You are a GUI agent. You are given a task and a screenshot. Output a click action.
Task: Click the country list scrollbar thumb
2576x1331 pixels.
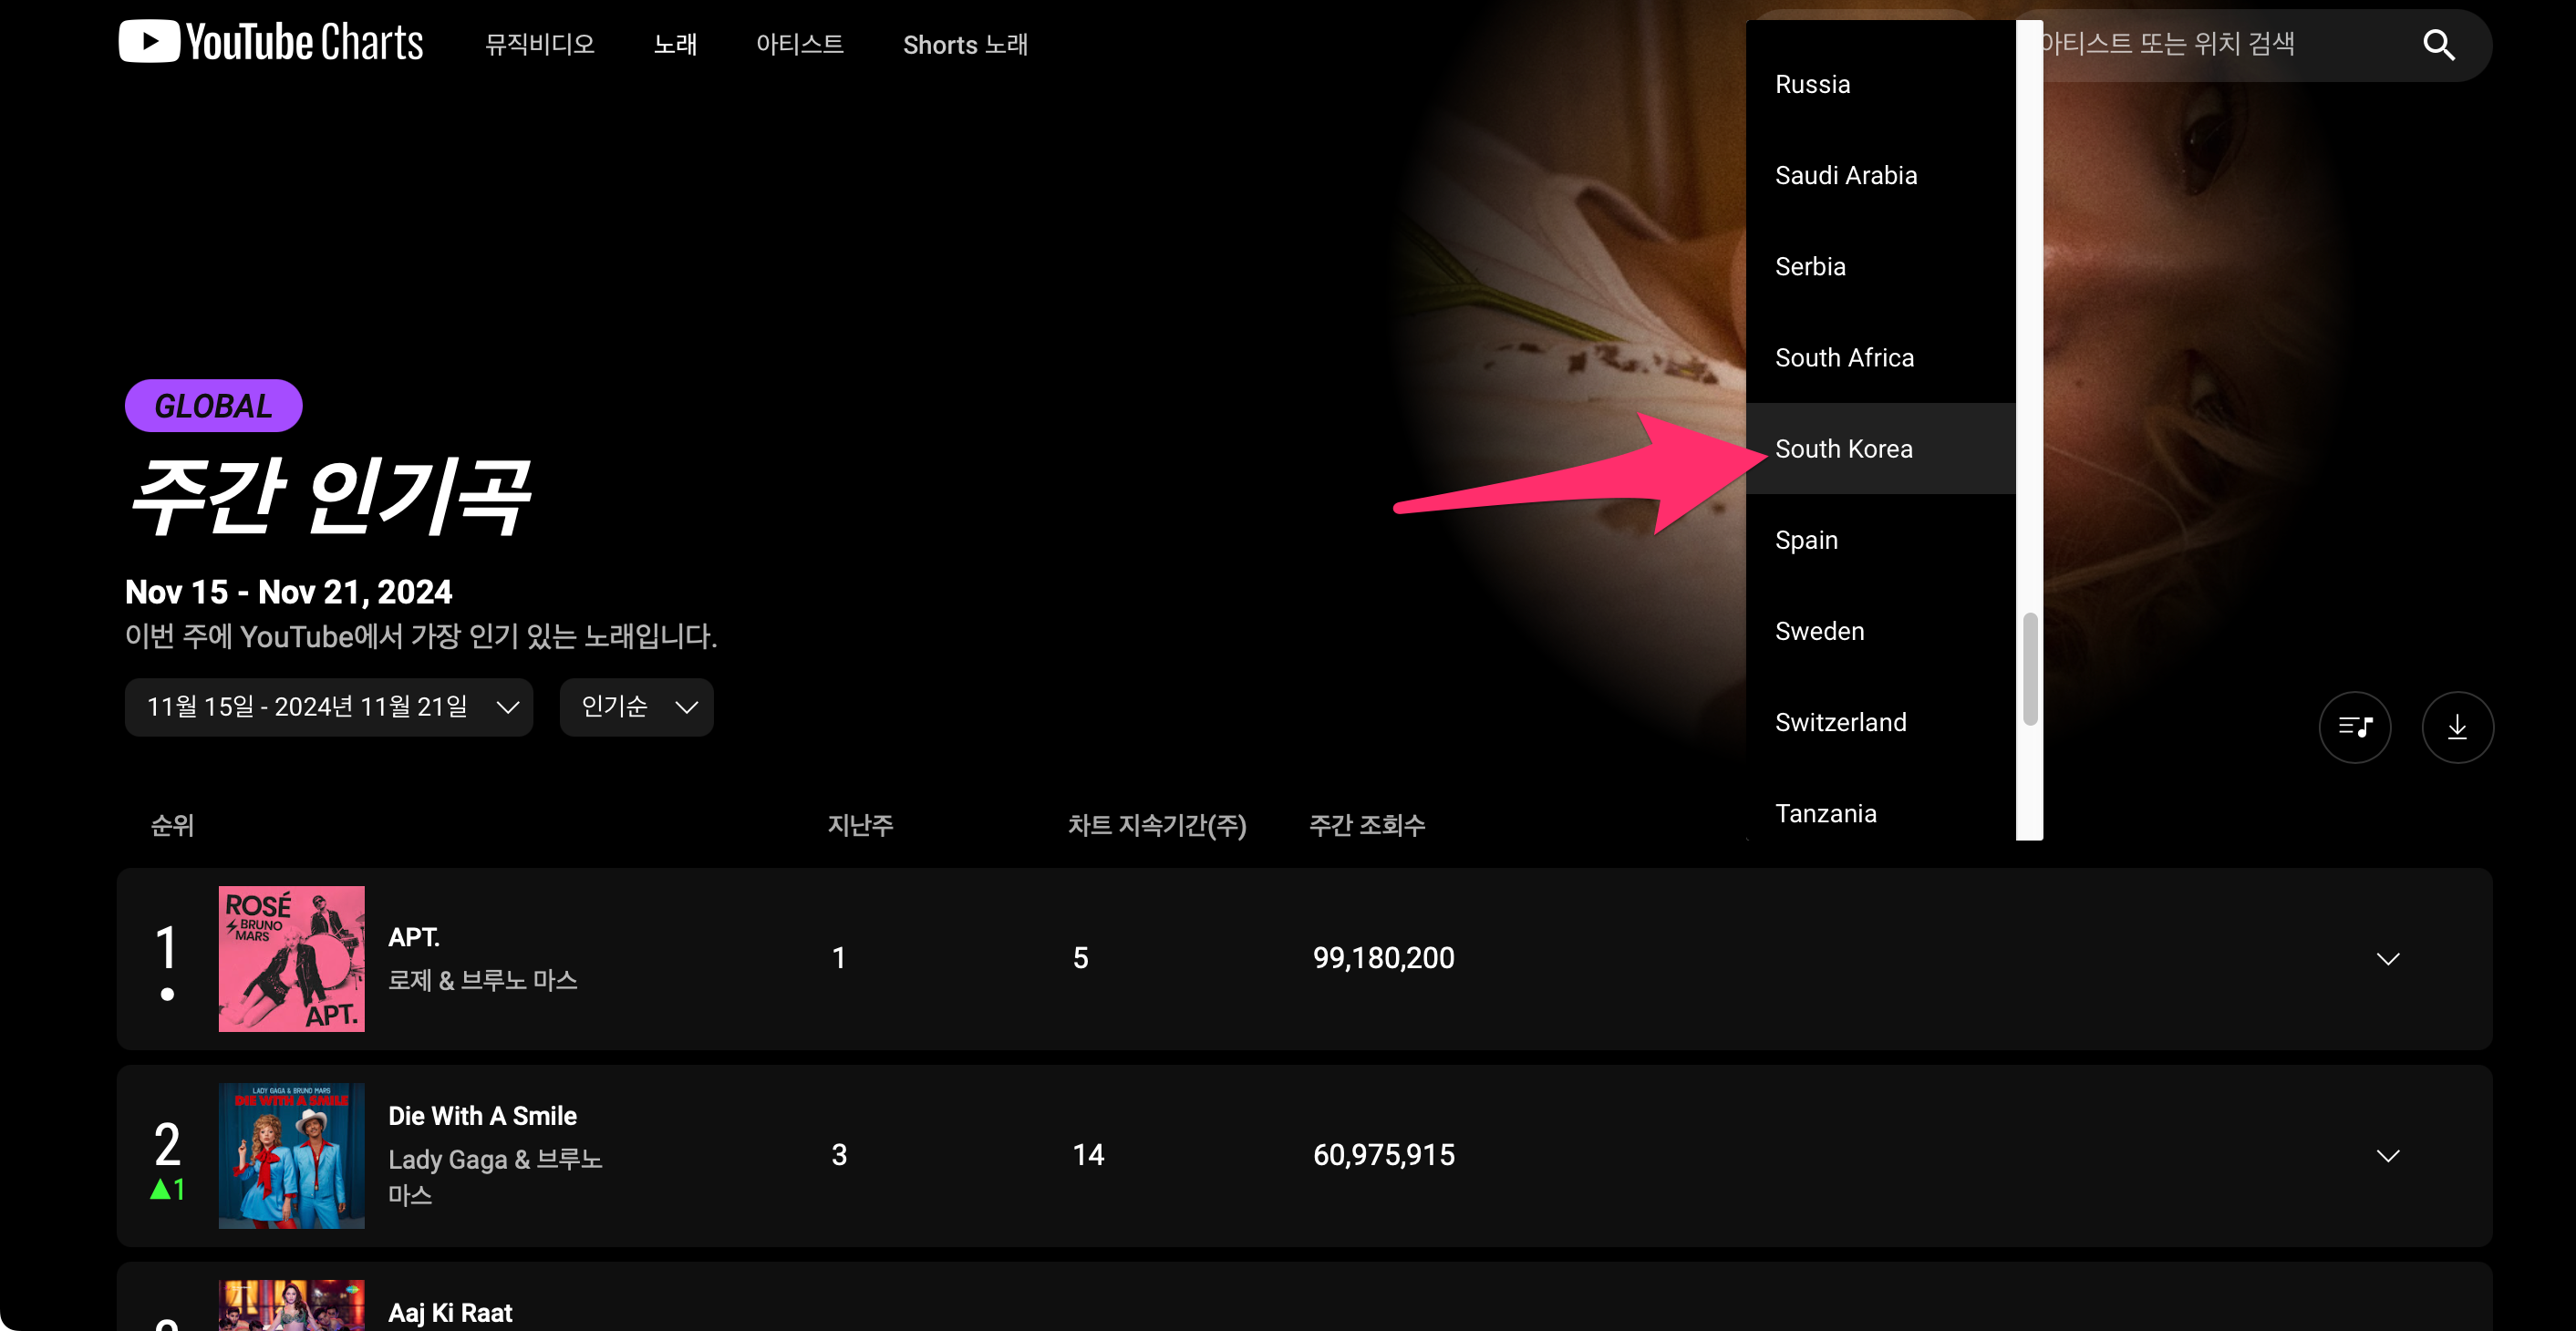tap(2029, 667)
